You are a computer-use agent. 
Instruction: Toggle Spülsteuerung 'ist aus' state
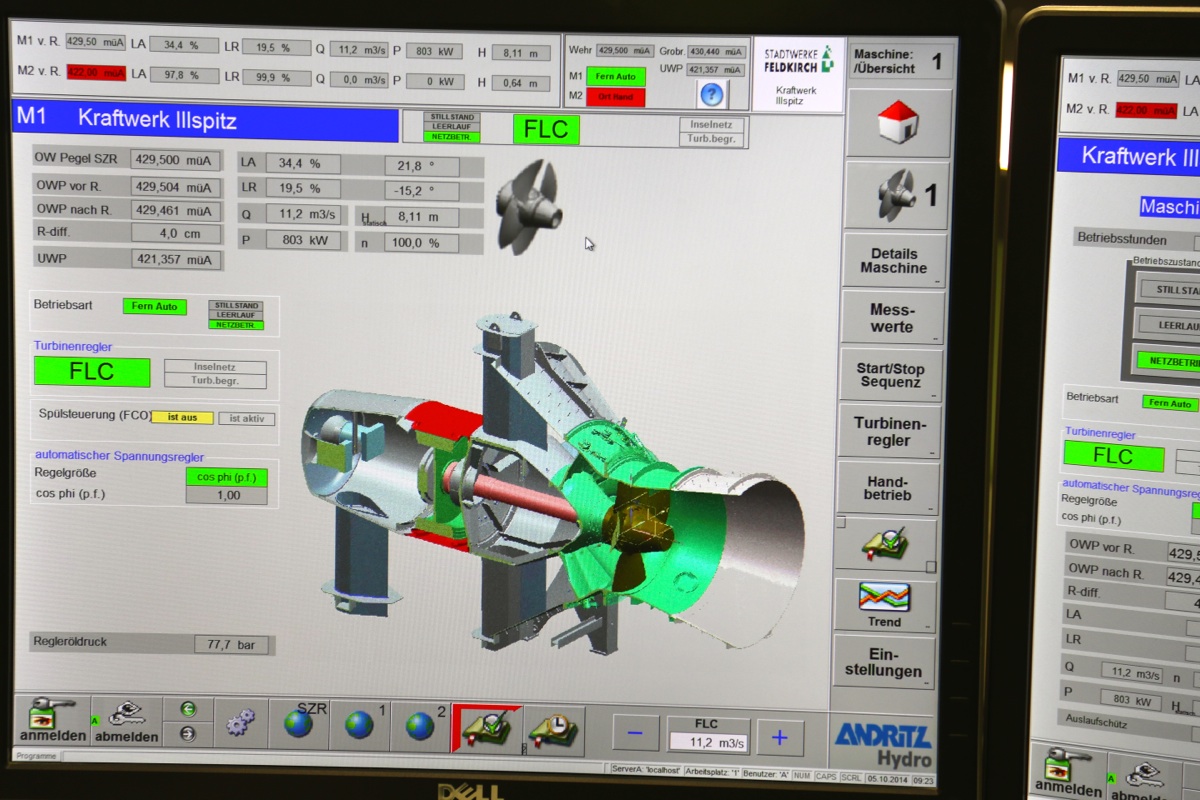click(x=182, y=417)
